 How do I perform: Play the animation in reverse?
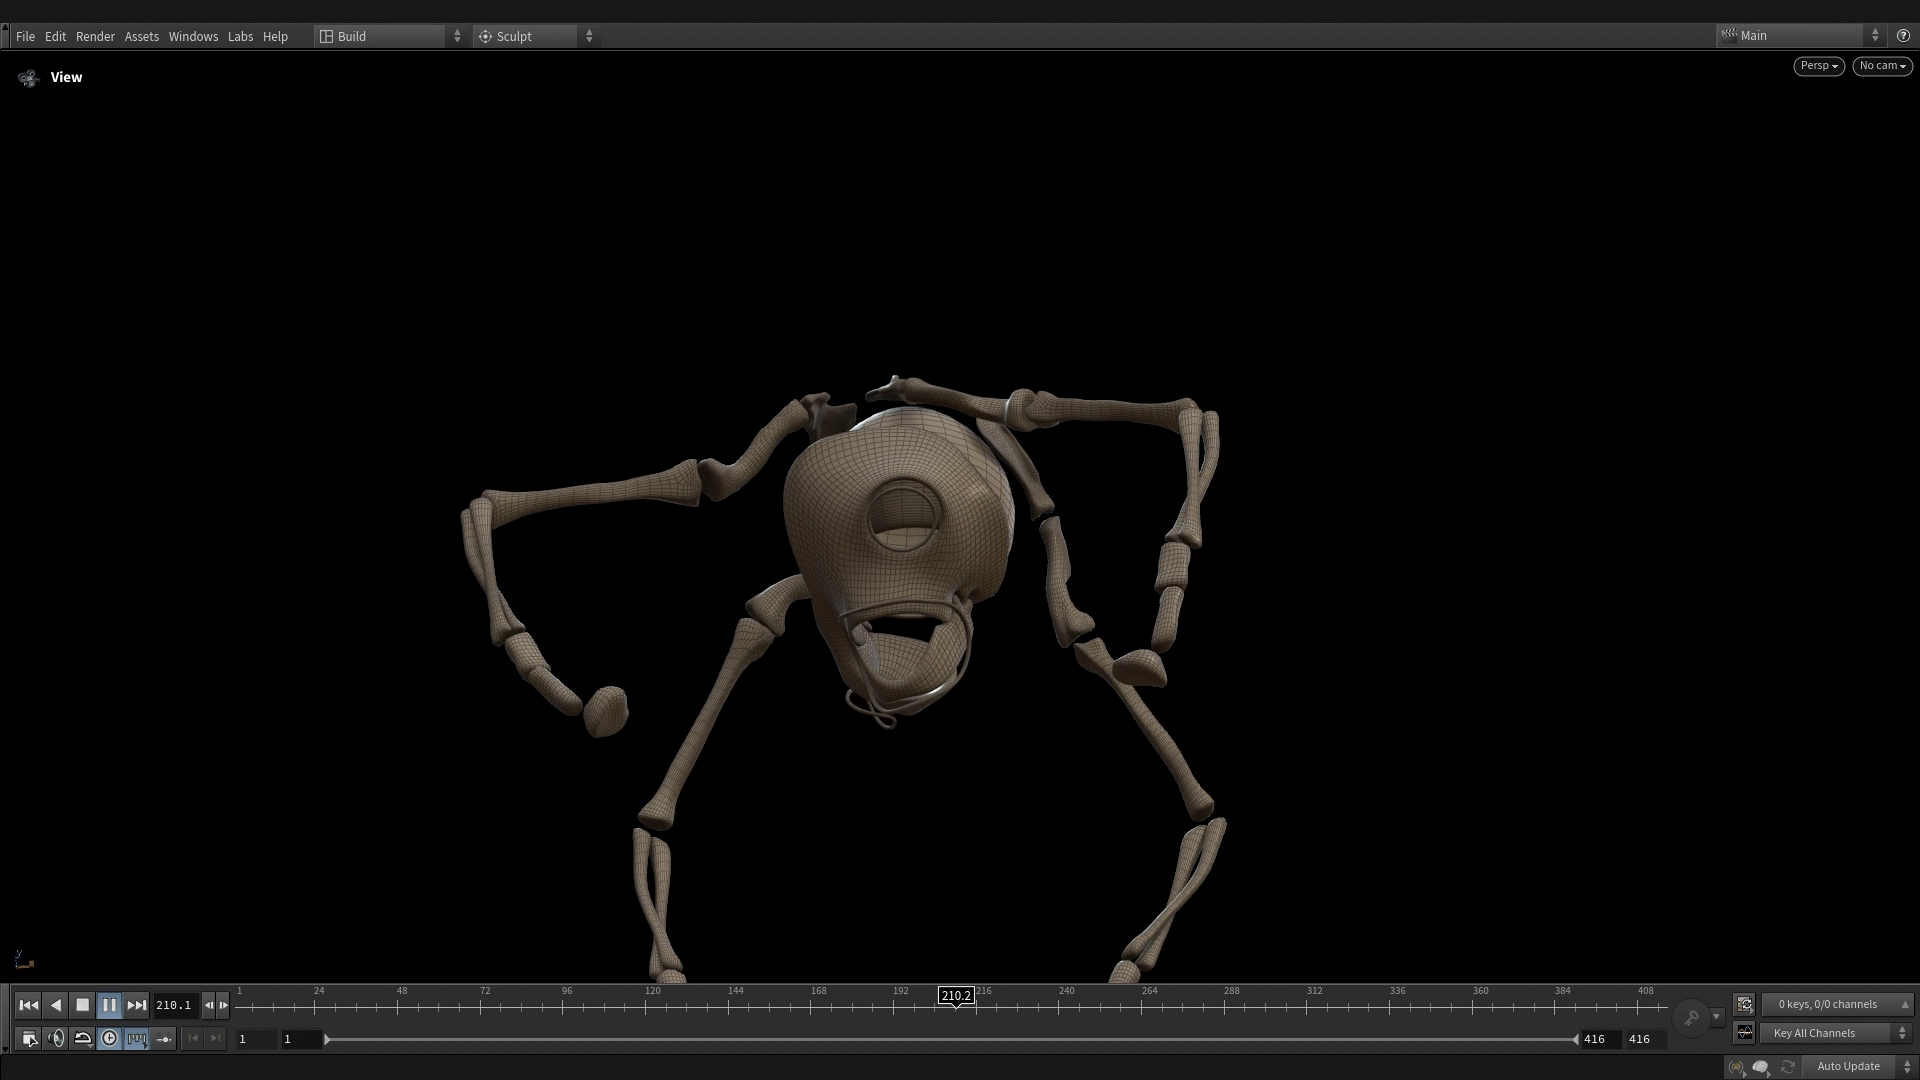56,1005
